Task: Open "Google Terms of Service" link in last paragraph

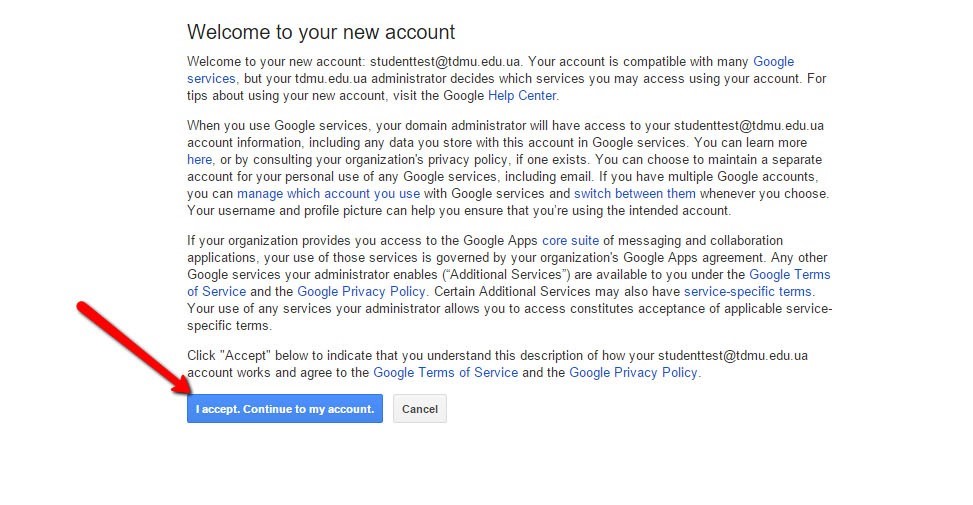Action: pyautogui.click(x=445, y=373)
